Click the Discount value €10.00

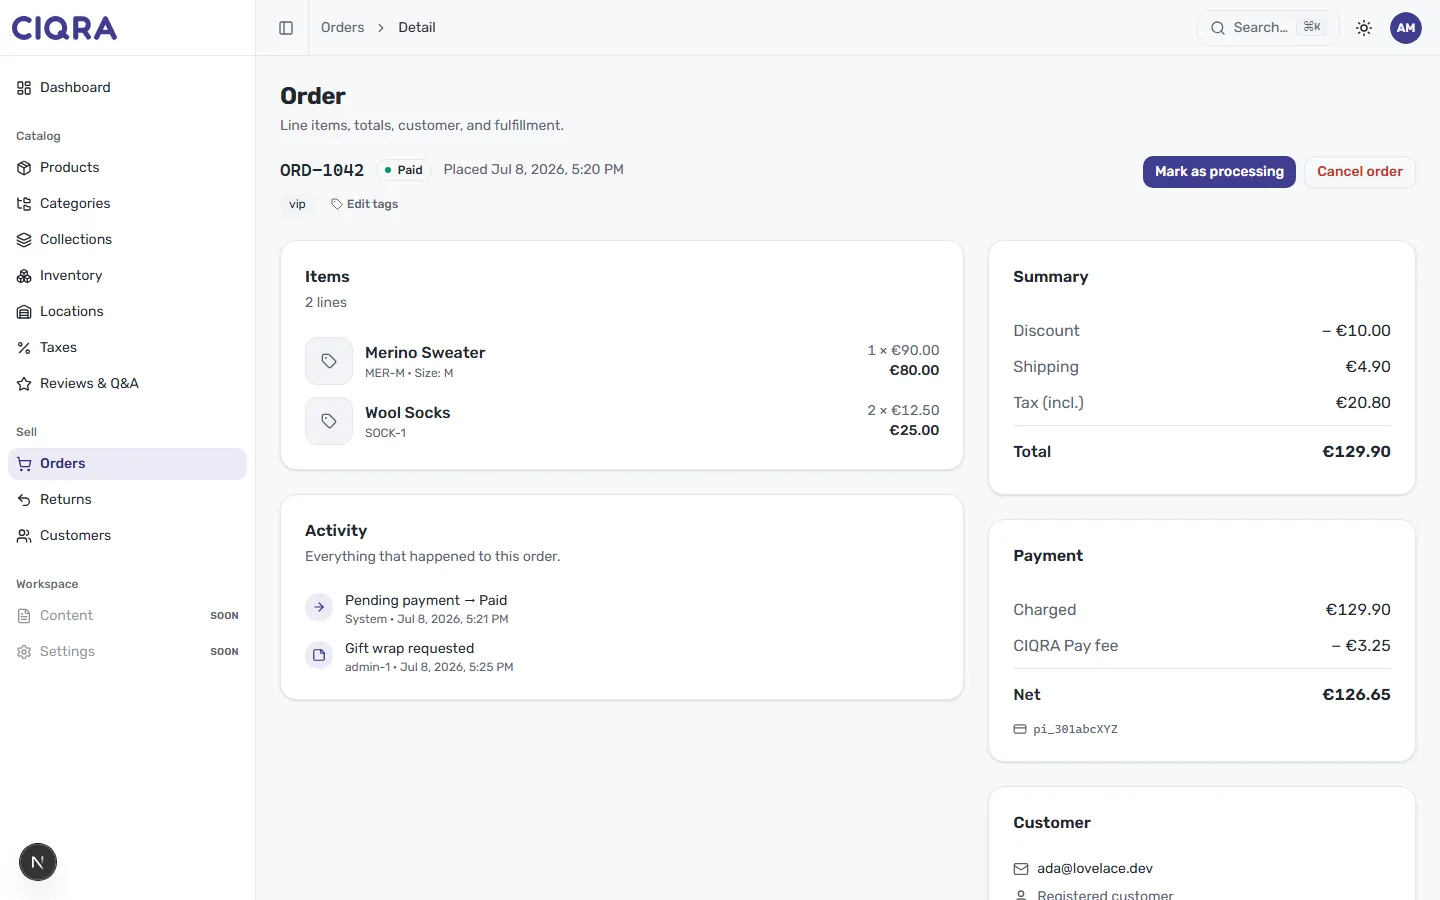pyautogui.click(x=1356, y=331)
